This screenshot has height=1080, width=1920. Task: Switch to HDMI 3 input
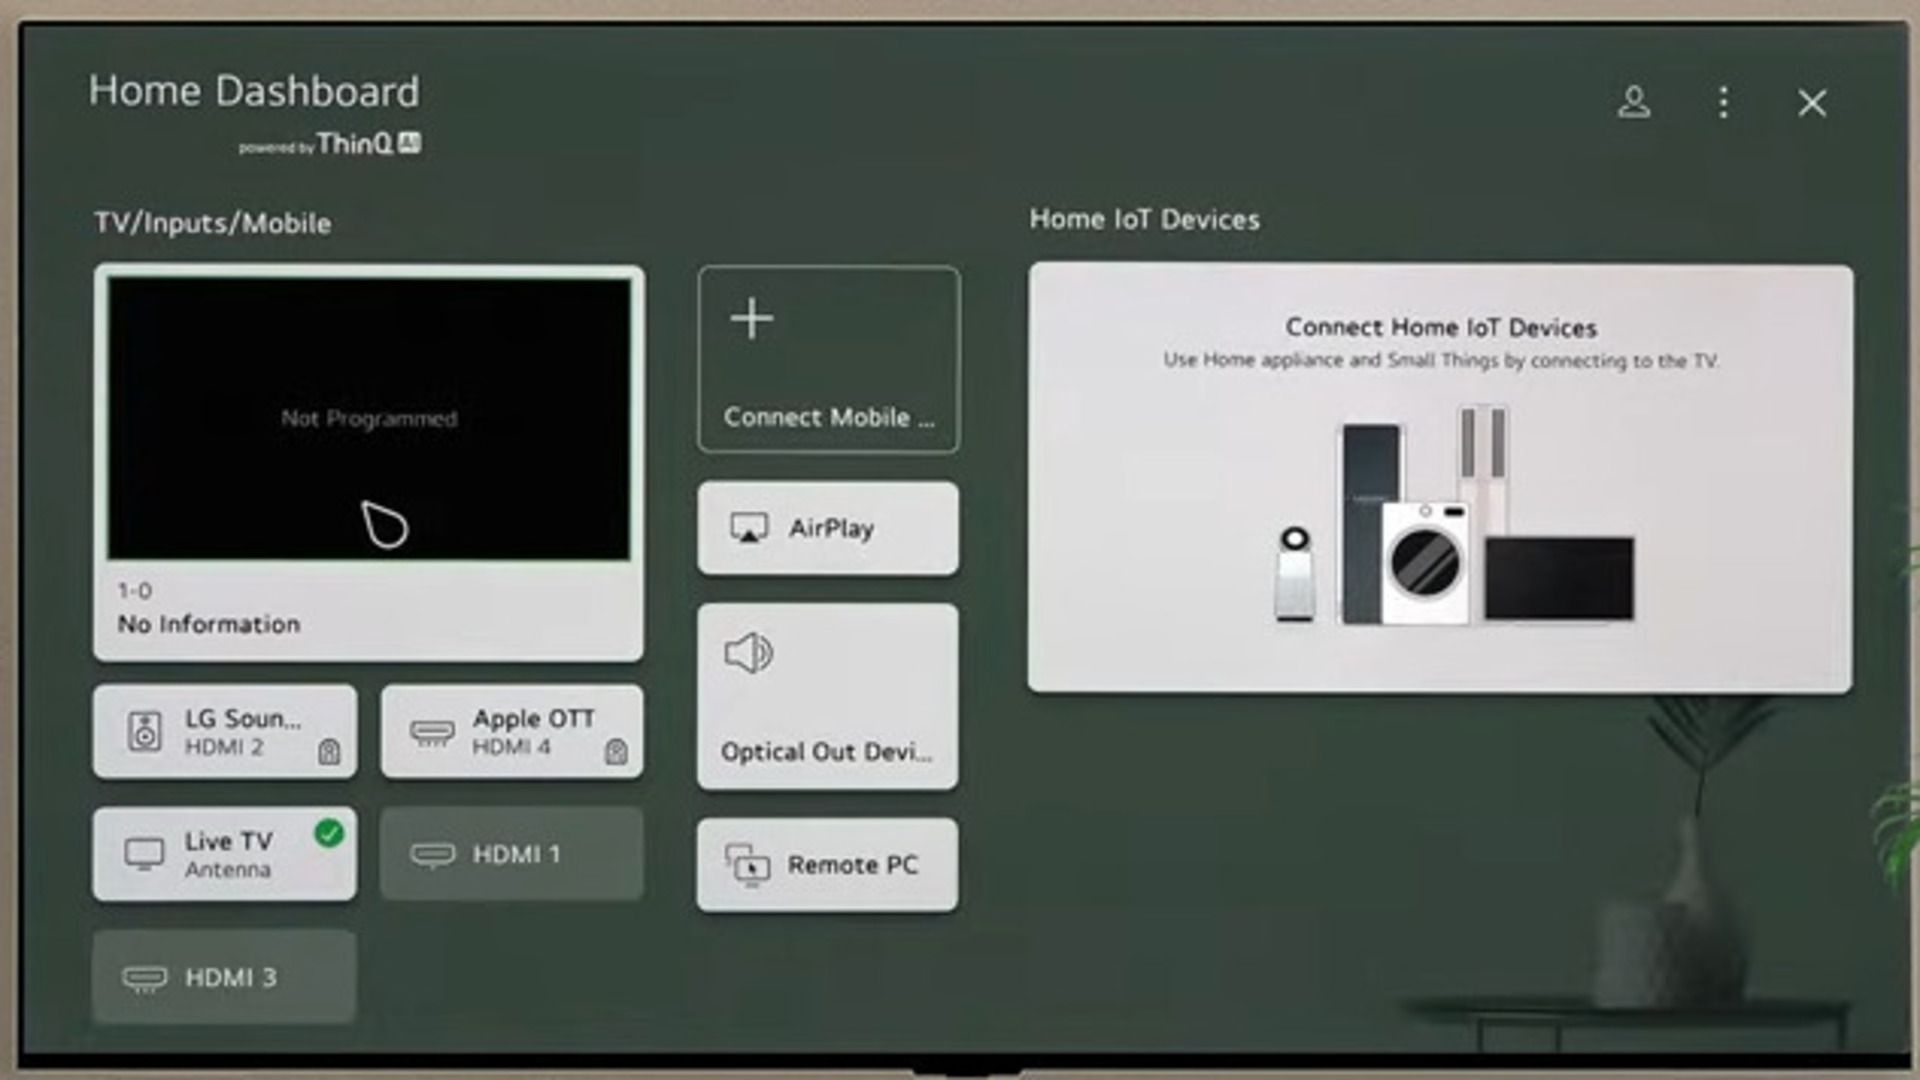(225, 976)
